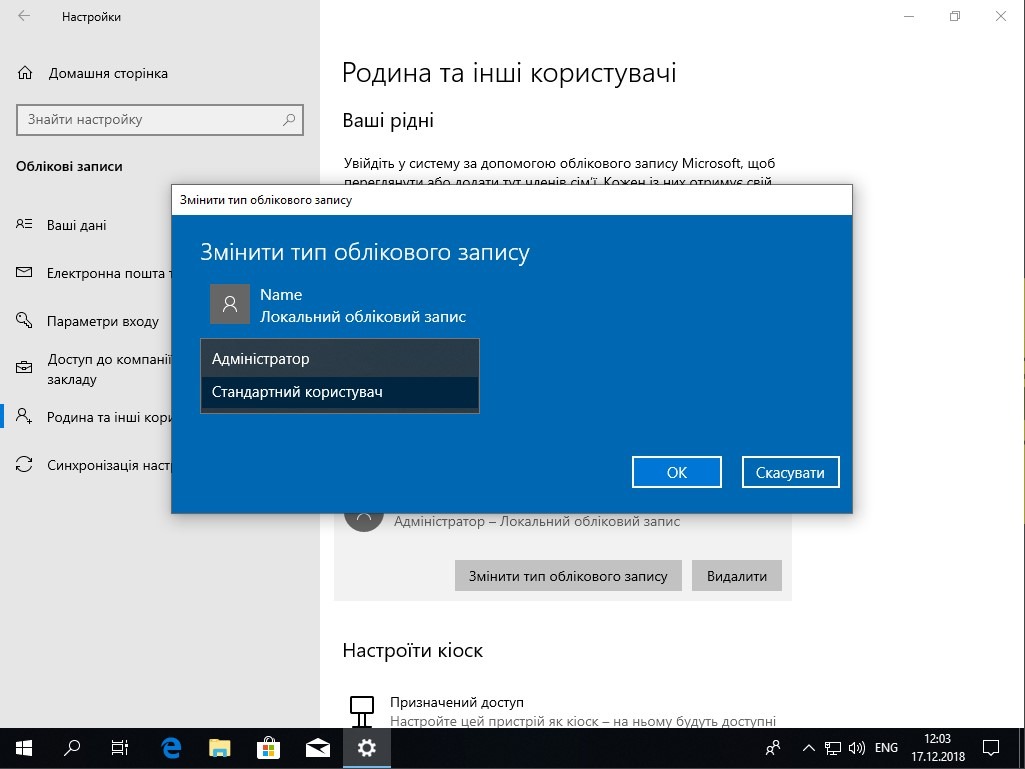This screenshot has height=769, width=1025.
Task: Confirm account type with OK button
Action: tap(677, 472)
